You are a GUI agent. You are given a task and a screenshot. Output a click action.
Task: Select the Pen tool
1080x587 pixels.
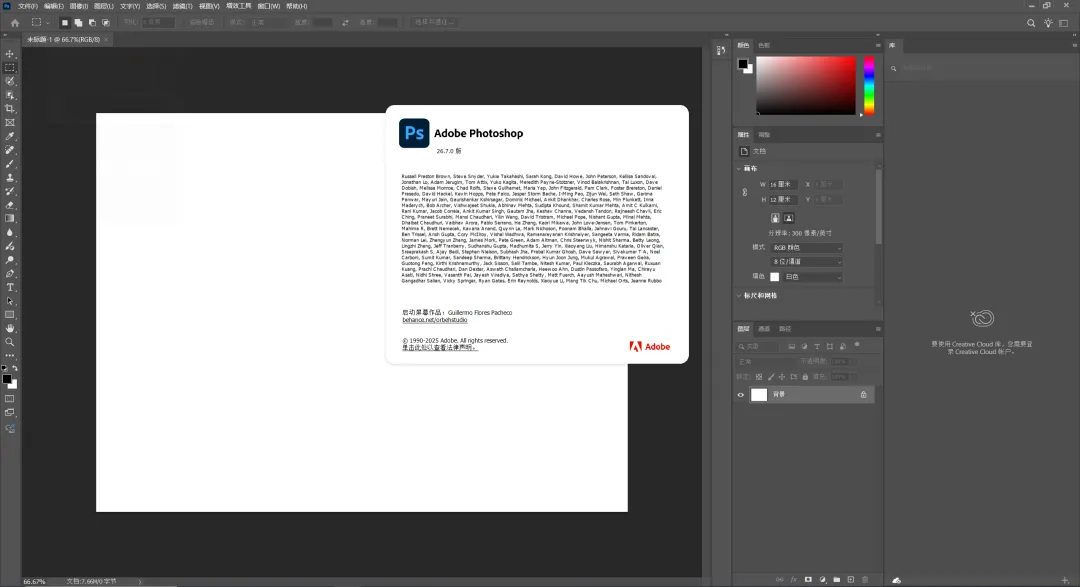10,274
